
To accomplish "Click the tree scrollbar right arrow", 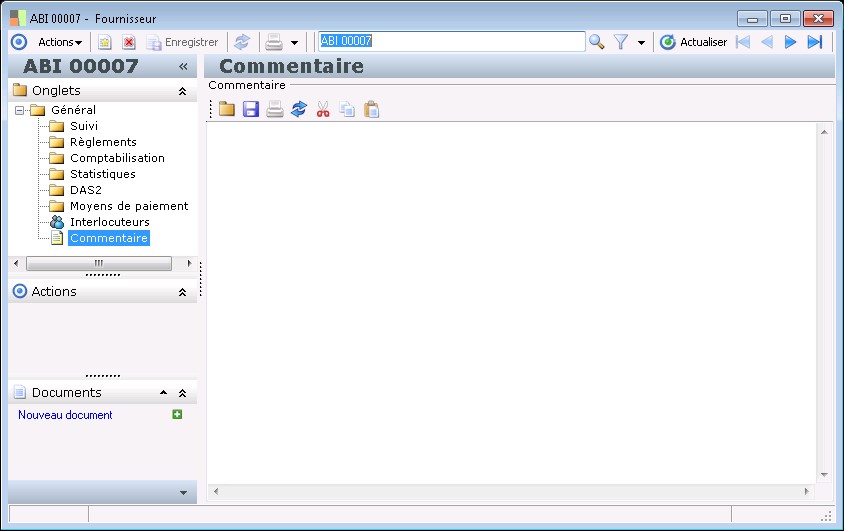I will pyautogui.click(x=189, y=263).
